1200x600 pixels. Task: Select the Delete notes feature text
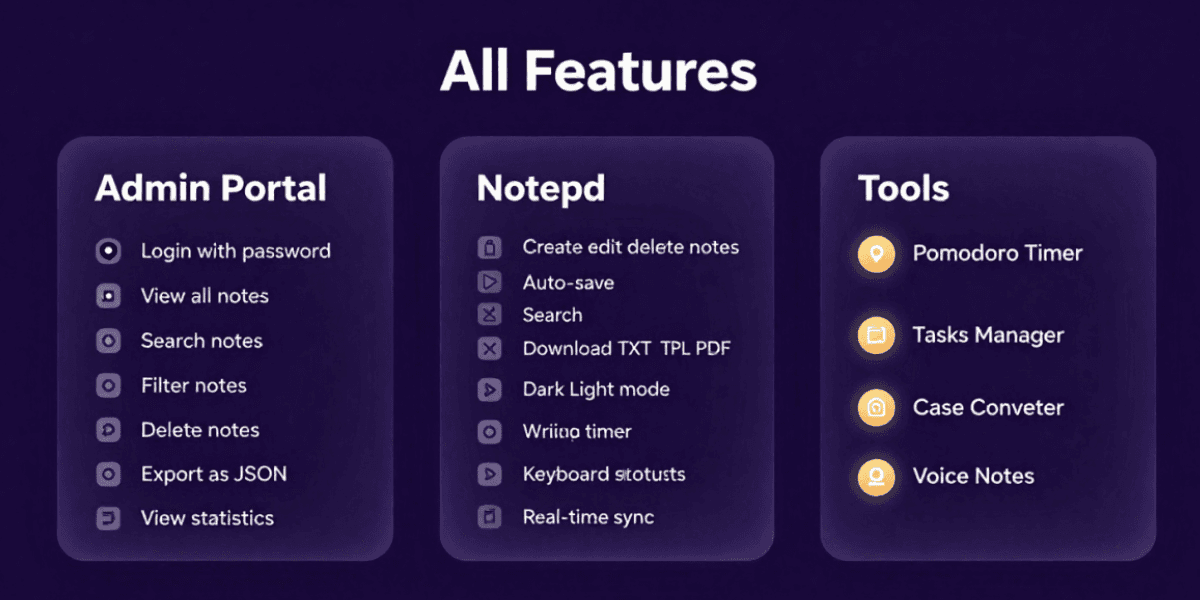pyautogui.click(x=200, y=430)
